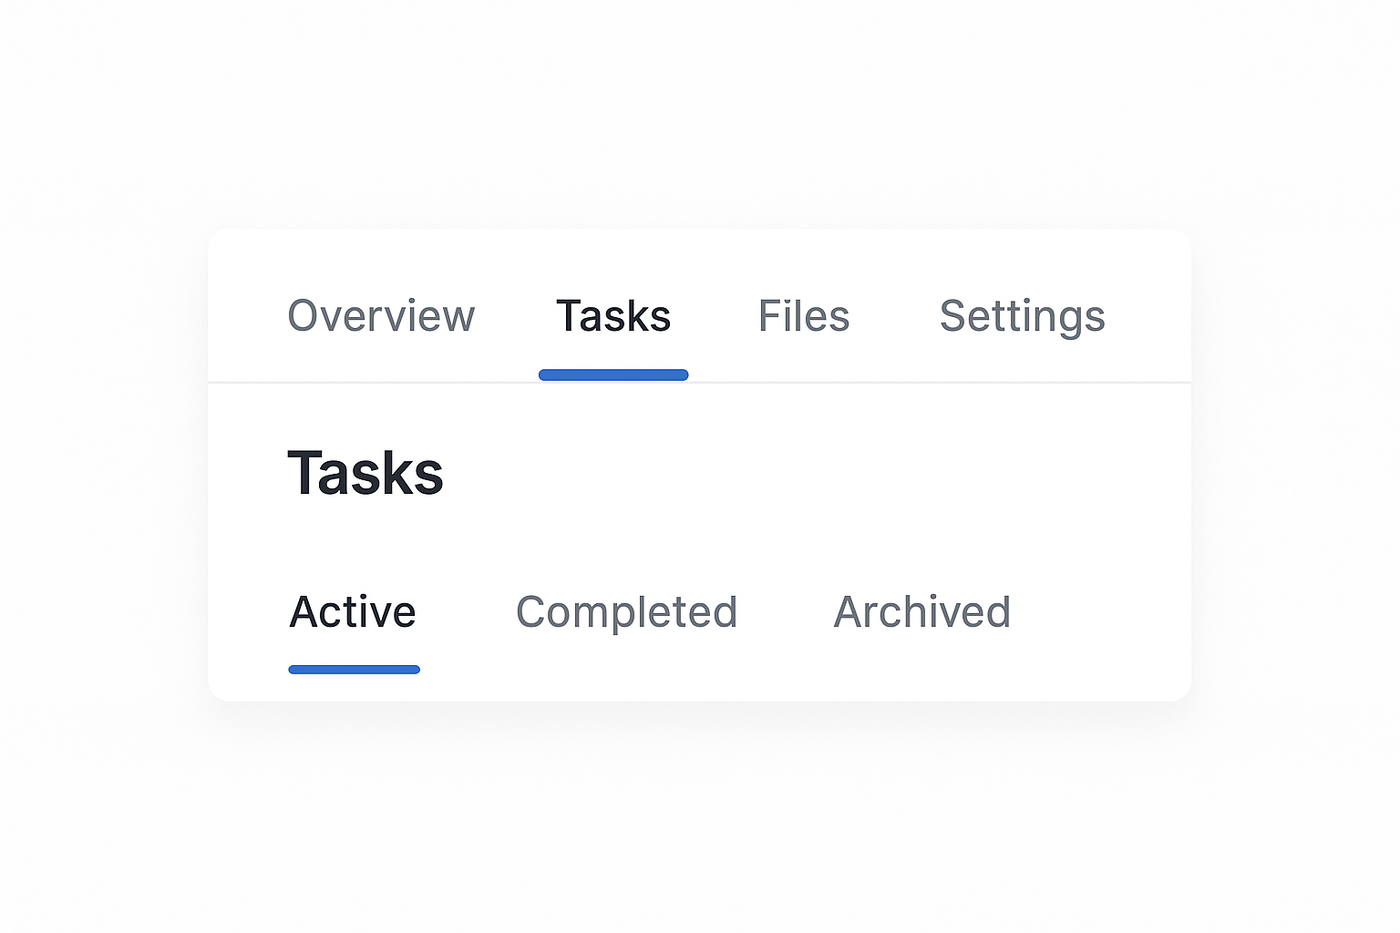Image resolution: width=1400 pixels, height=933 pixels.
Task: Go to the Settings tab
Action: pos(1022,317)
